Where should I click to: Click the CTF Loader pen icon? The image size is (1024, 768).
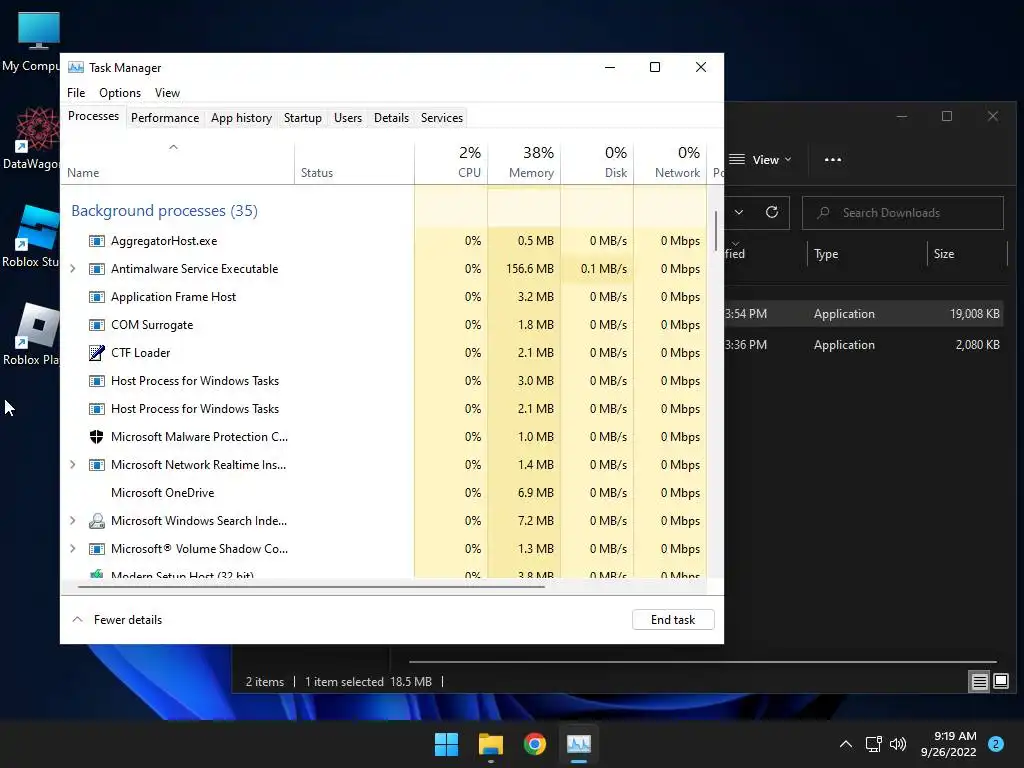(97, 353)
